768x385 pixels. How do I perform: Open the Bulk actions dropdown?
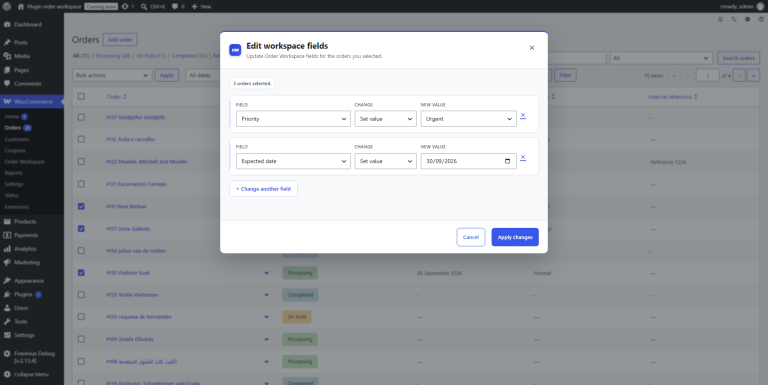(x=112, y=75)
